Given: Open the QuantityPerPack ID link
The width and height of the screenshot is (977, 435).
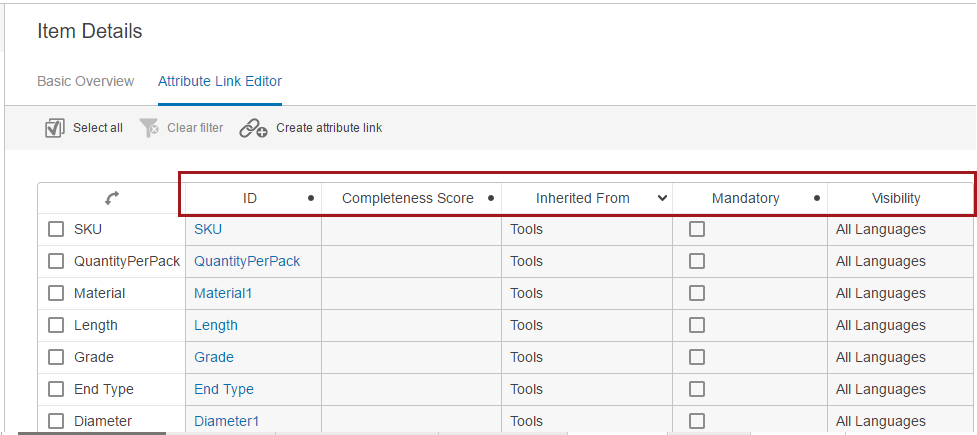Looking at the screenshot, I should click(247, 261).
